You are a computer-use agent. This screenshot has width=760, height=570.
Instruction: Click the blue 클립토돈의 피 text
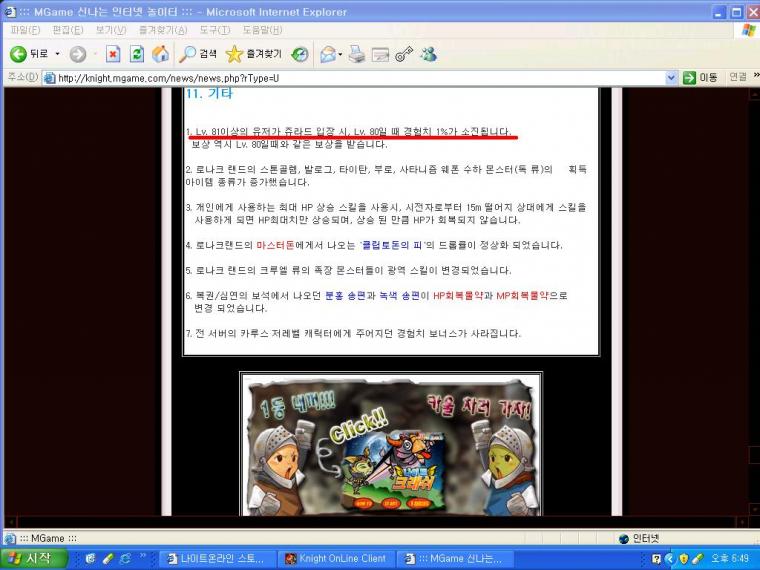(x=392, y=245)
